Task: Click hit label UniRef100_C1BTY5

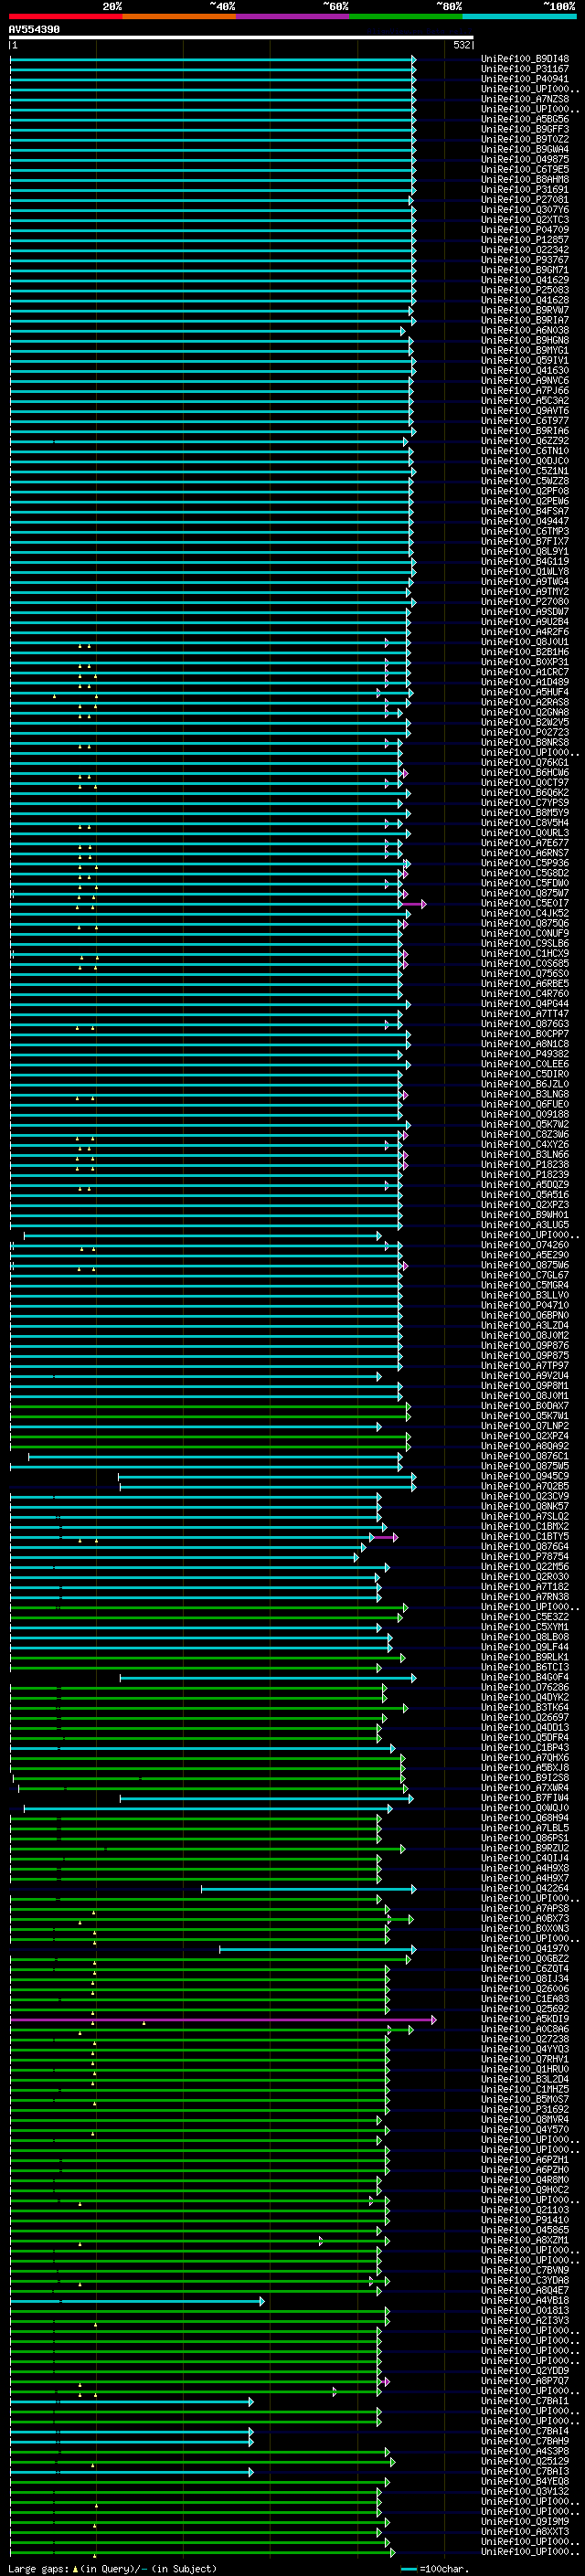Action: point(525,1537)
